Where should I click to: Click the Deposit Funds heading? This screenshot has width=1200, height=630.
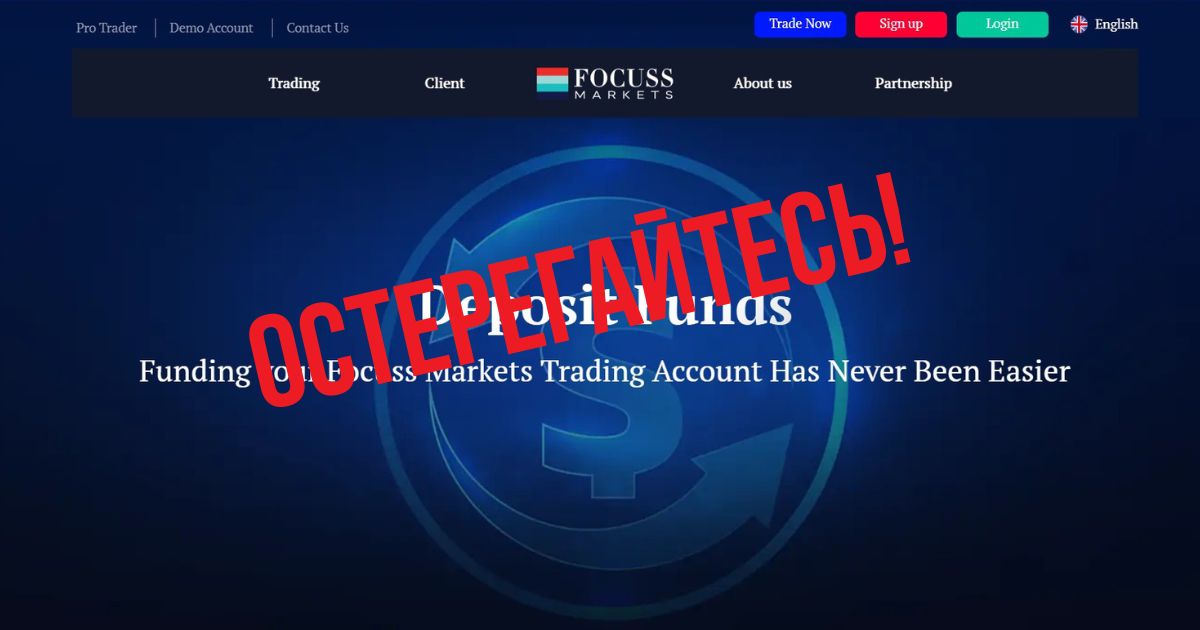pos(604,307)
